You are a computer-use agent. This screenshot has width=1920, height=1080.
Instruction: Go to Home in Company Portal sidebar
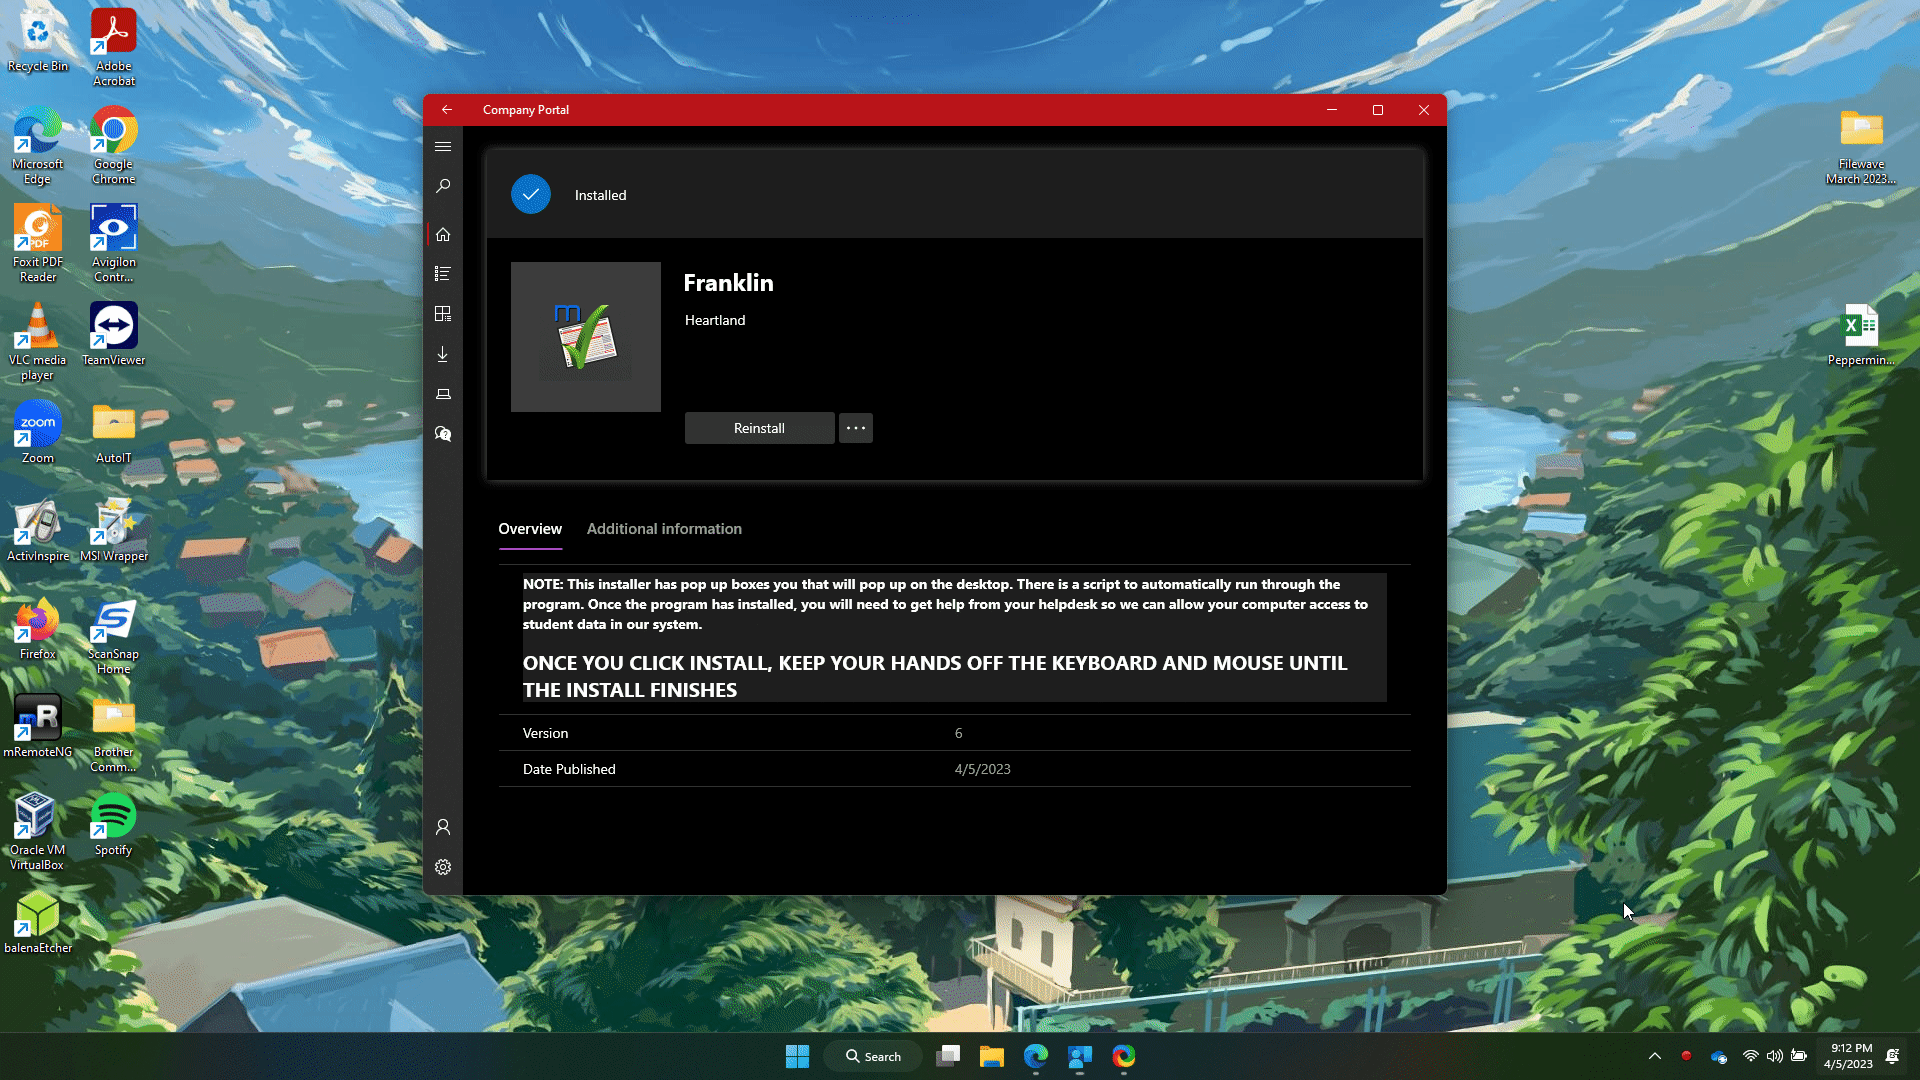[443, 234]
